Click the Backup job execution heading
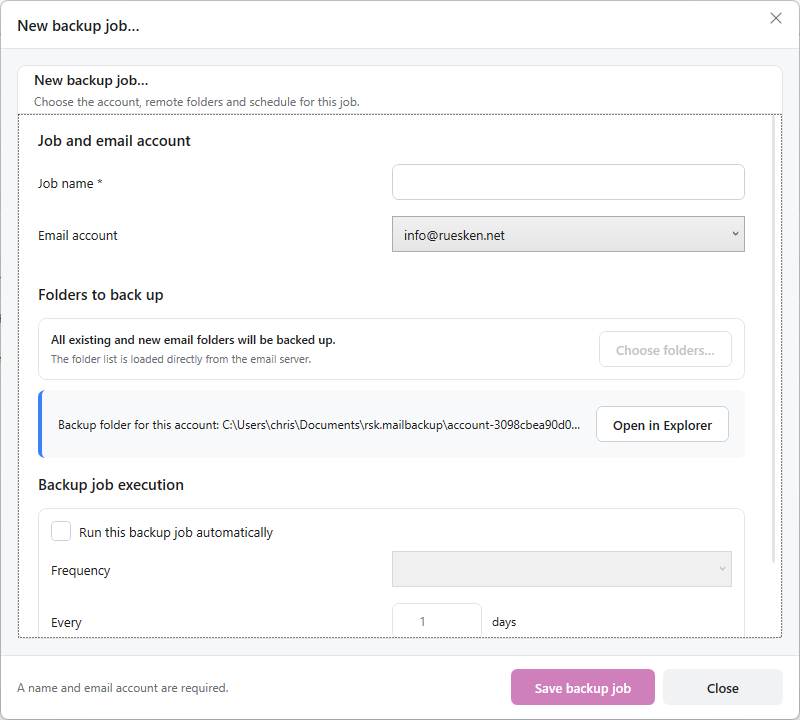Viewport: 800px width, 720px height. tap(111, 485)
